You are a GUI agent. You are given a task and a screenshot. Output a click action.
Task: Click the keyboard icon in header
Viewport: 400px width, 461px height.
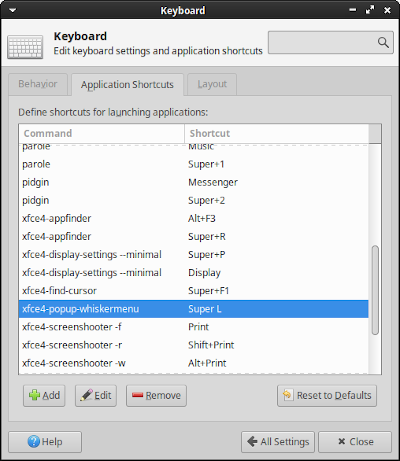coord(25,47)
